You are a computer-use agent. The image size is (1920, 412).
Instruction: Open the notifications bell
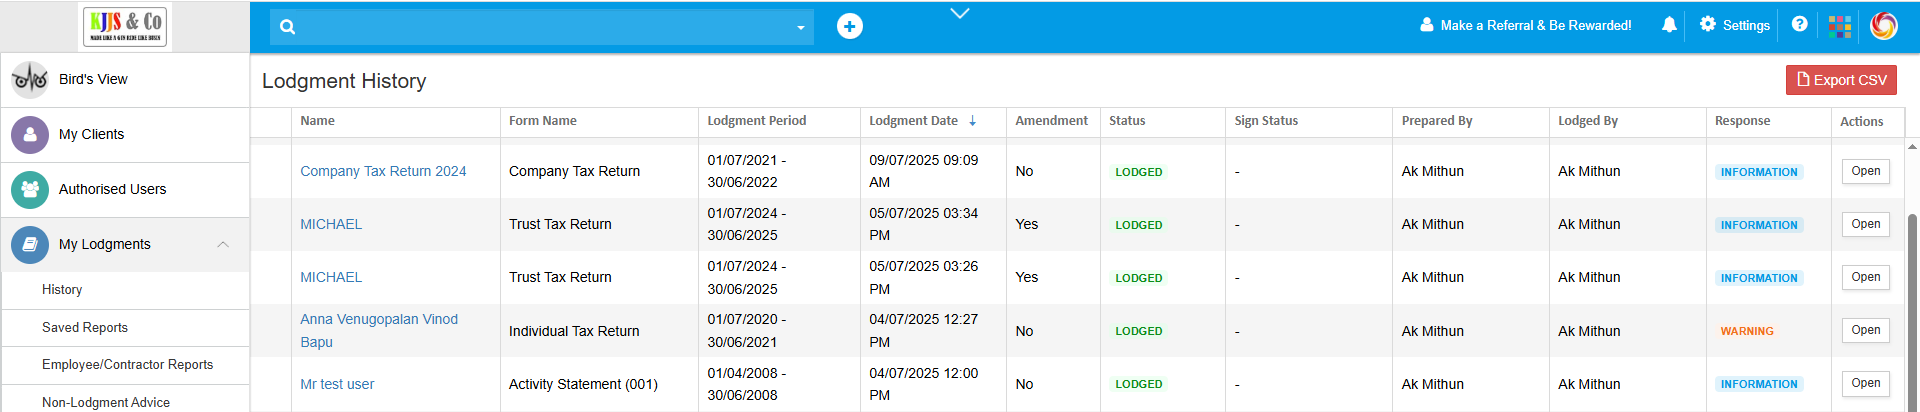point(1669,25)
